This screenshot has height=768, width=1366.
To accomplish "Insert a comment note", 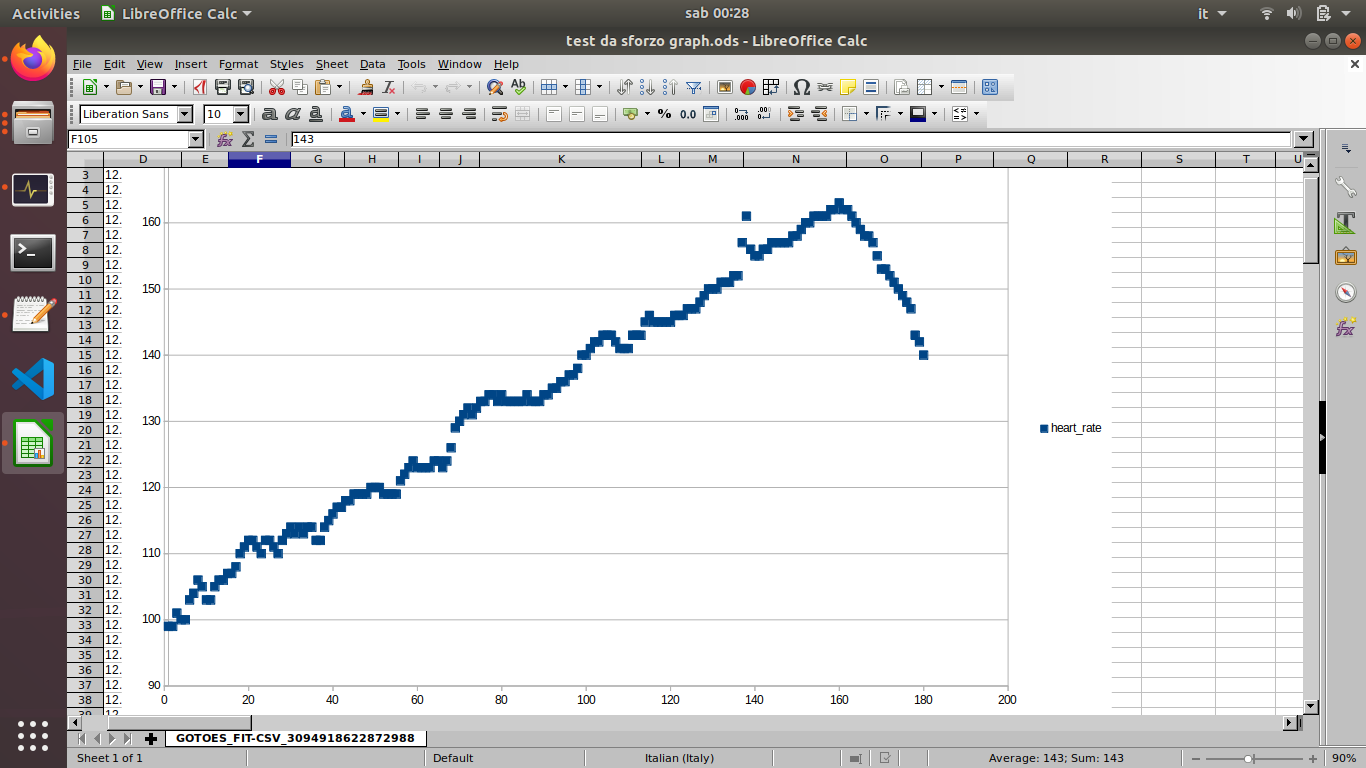I will click(848, 87).
